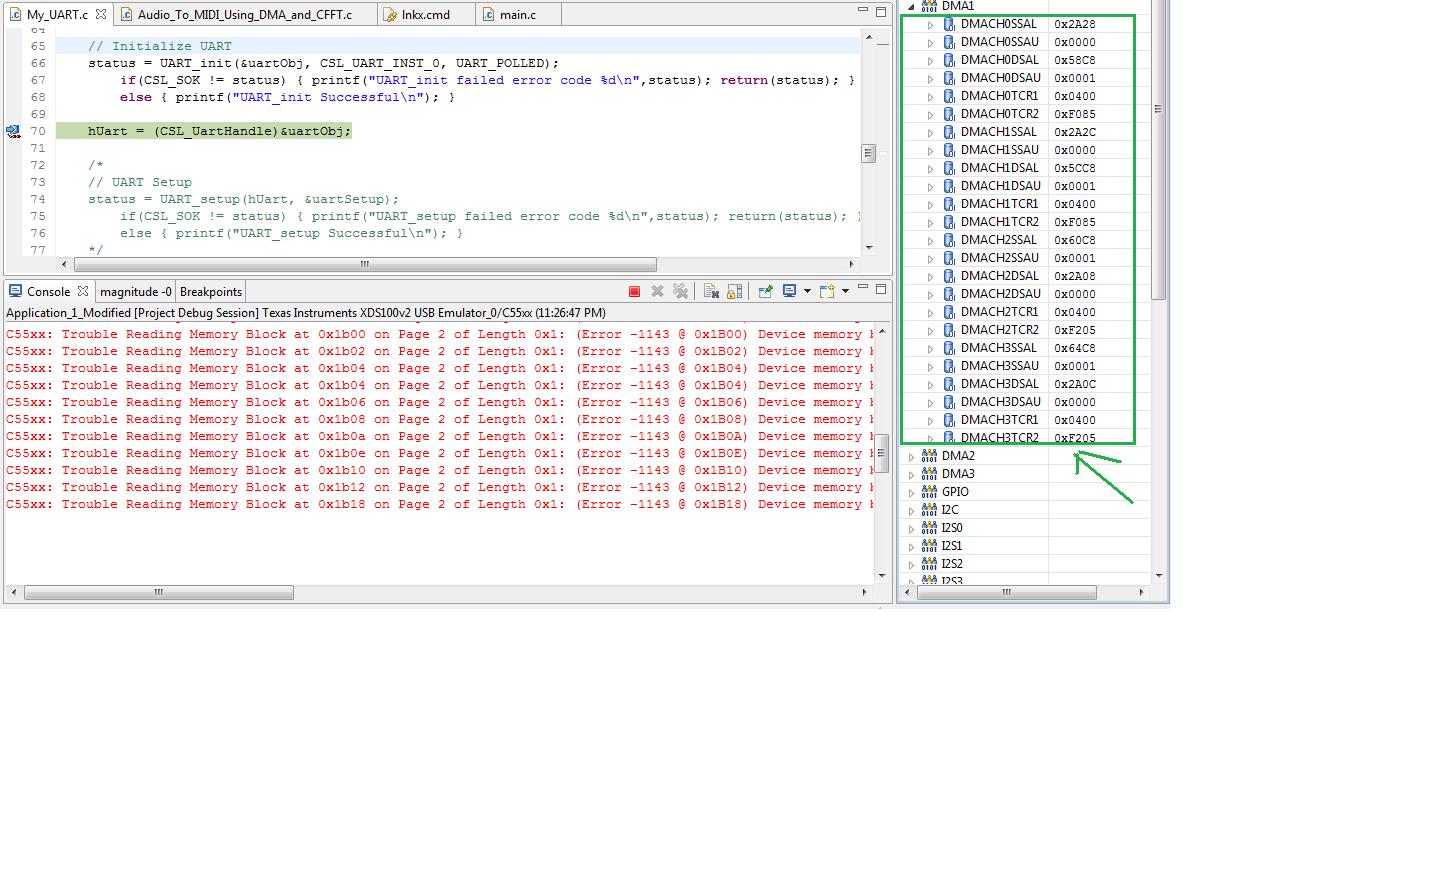The width and height of the screenshot is (1434, 869).
Task: Close the Console view tab
Action: click(83, 292)
